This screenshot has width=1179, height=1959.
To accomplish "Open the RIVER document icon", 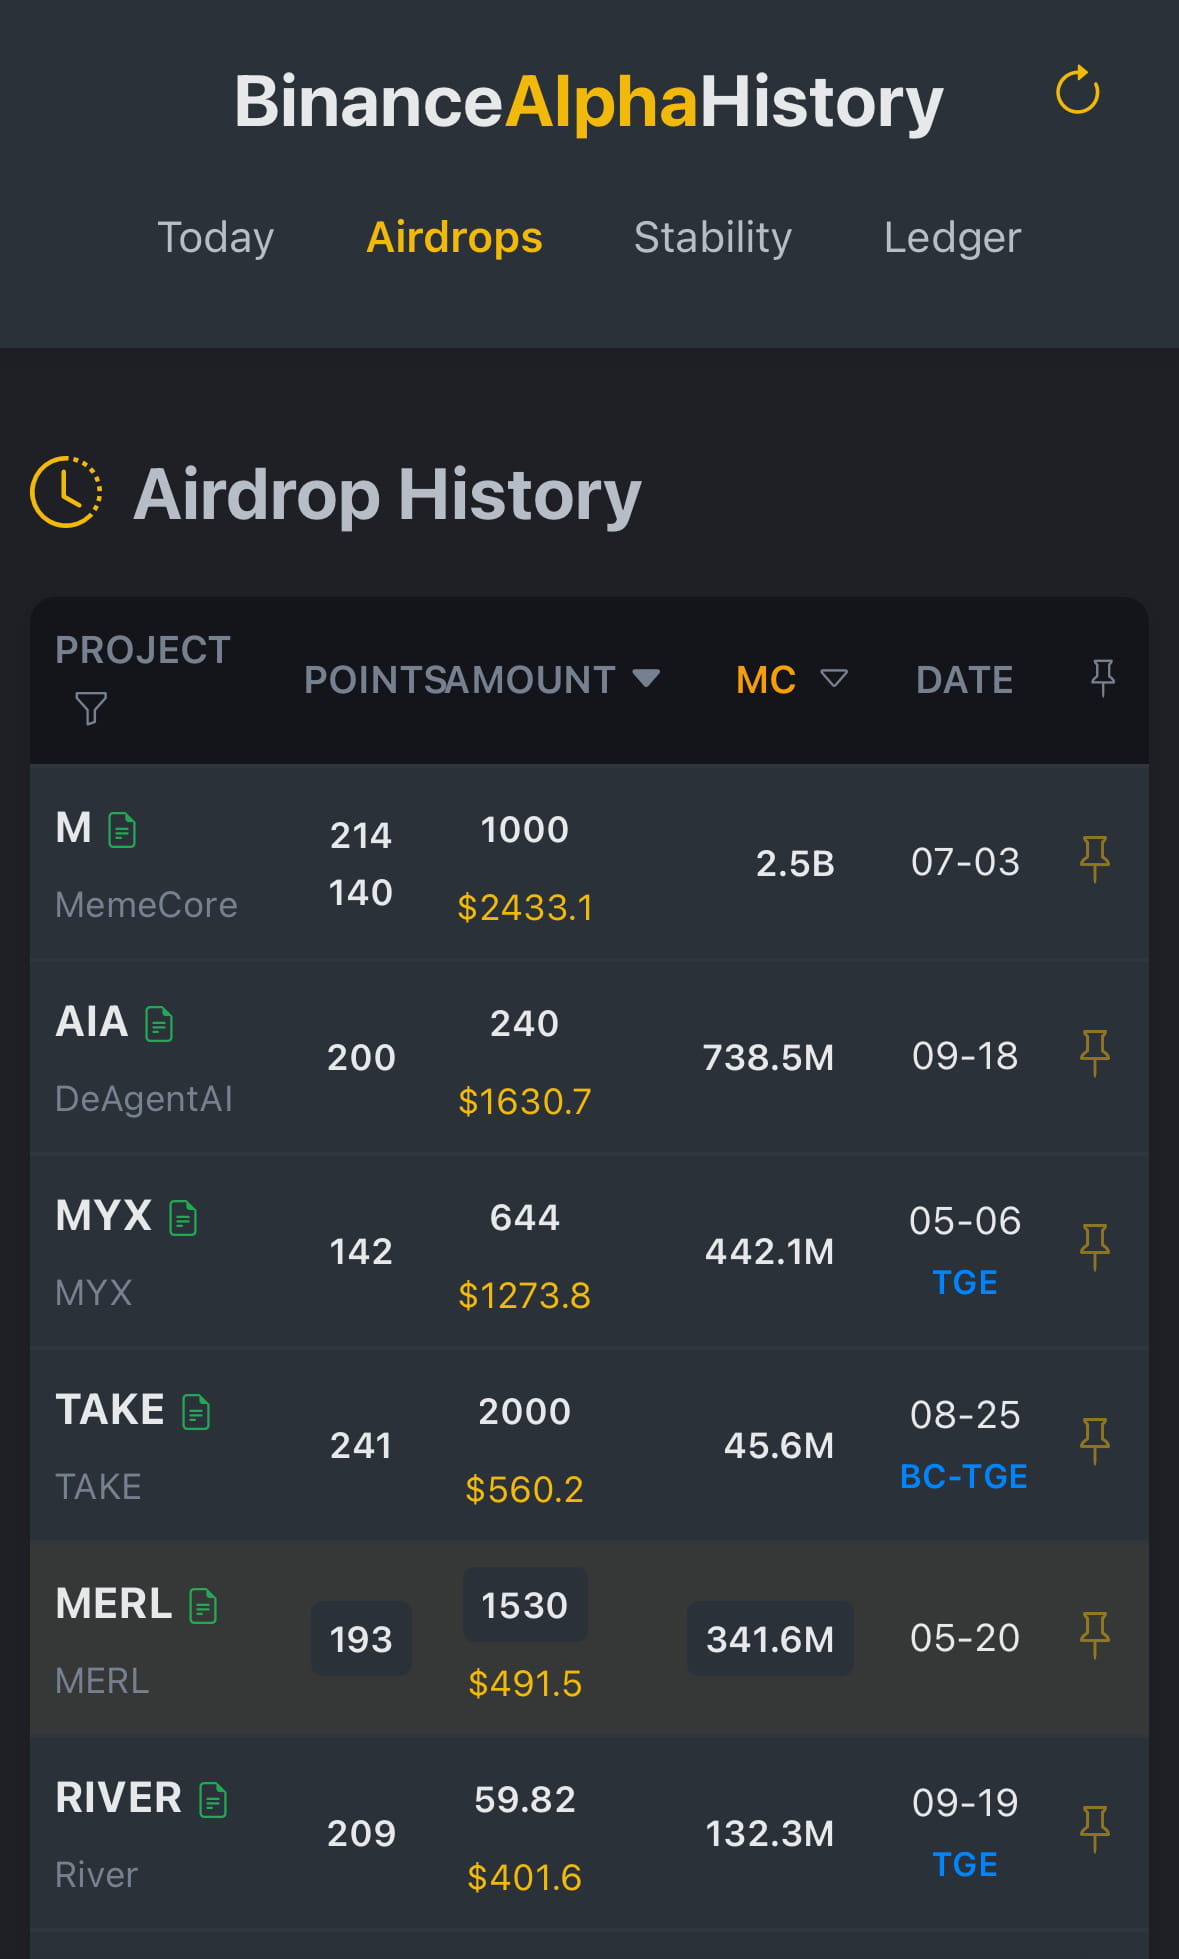I will pyautogui.click(x=213, y=1800).
